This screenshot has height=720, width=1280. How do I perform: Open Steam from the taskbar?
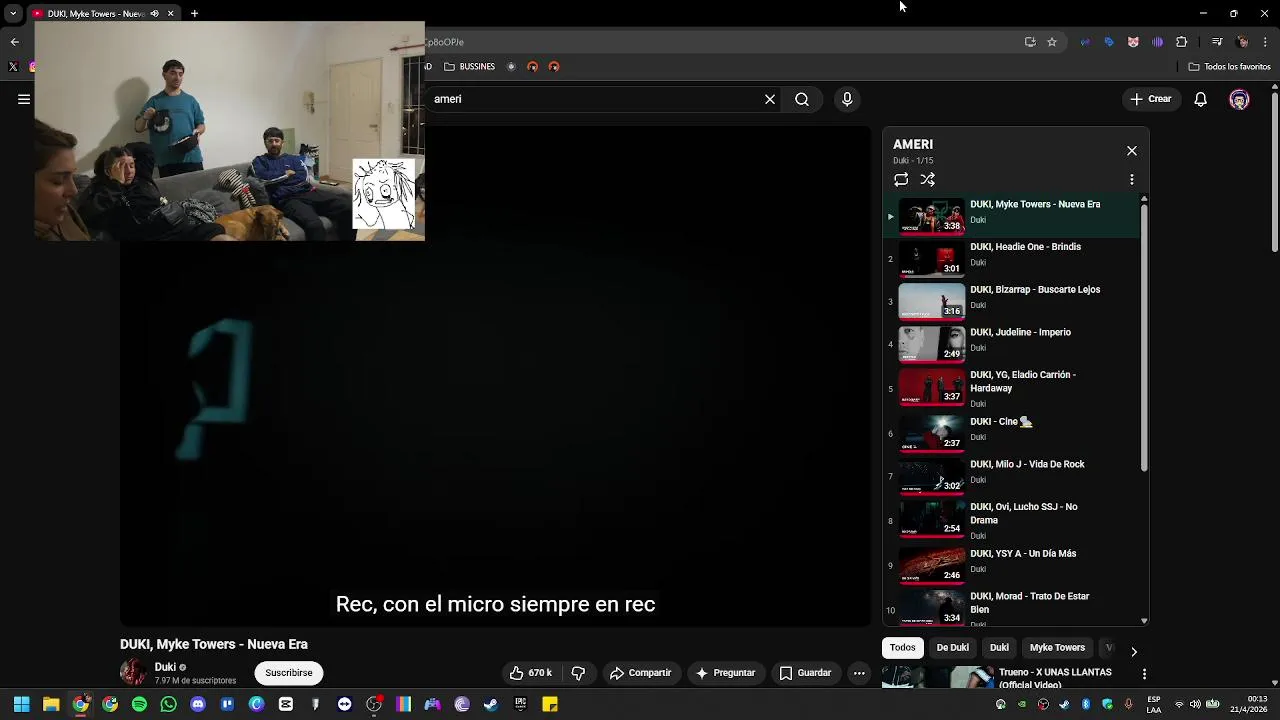pos(490,704)
